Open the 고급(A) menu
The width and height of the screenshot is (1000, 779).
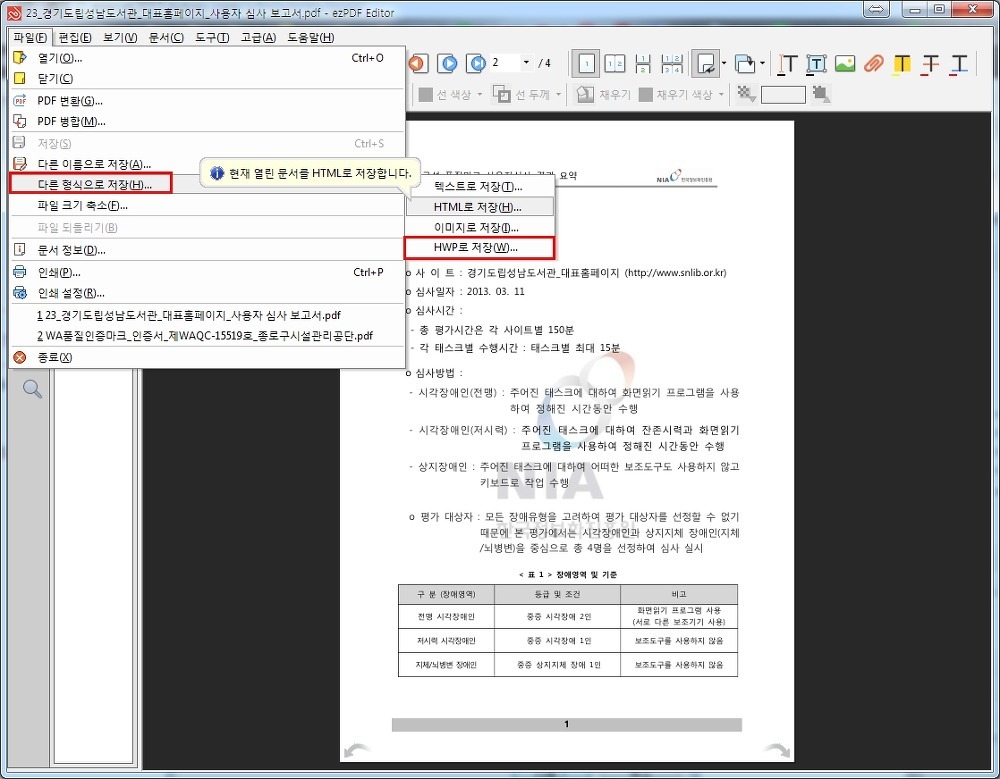pos(258,38)
